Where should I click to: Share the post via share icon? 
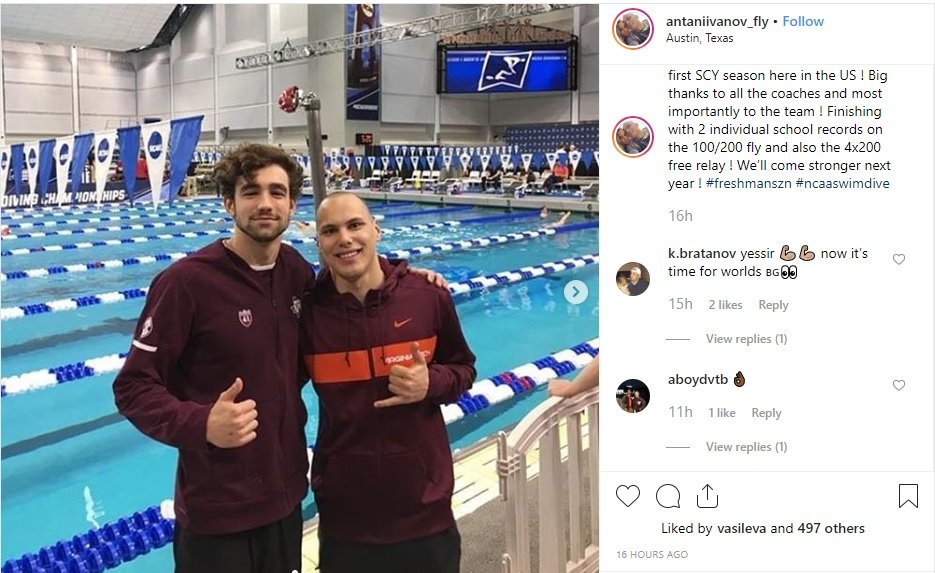click(x=707, y=495)
